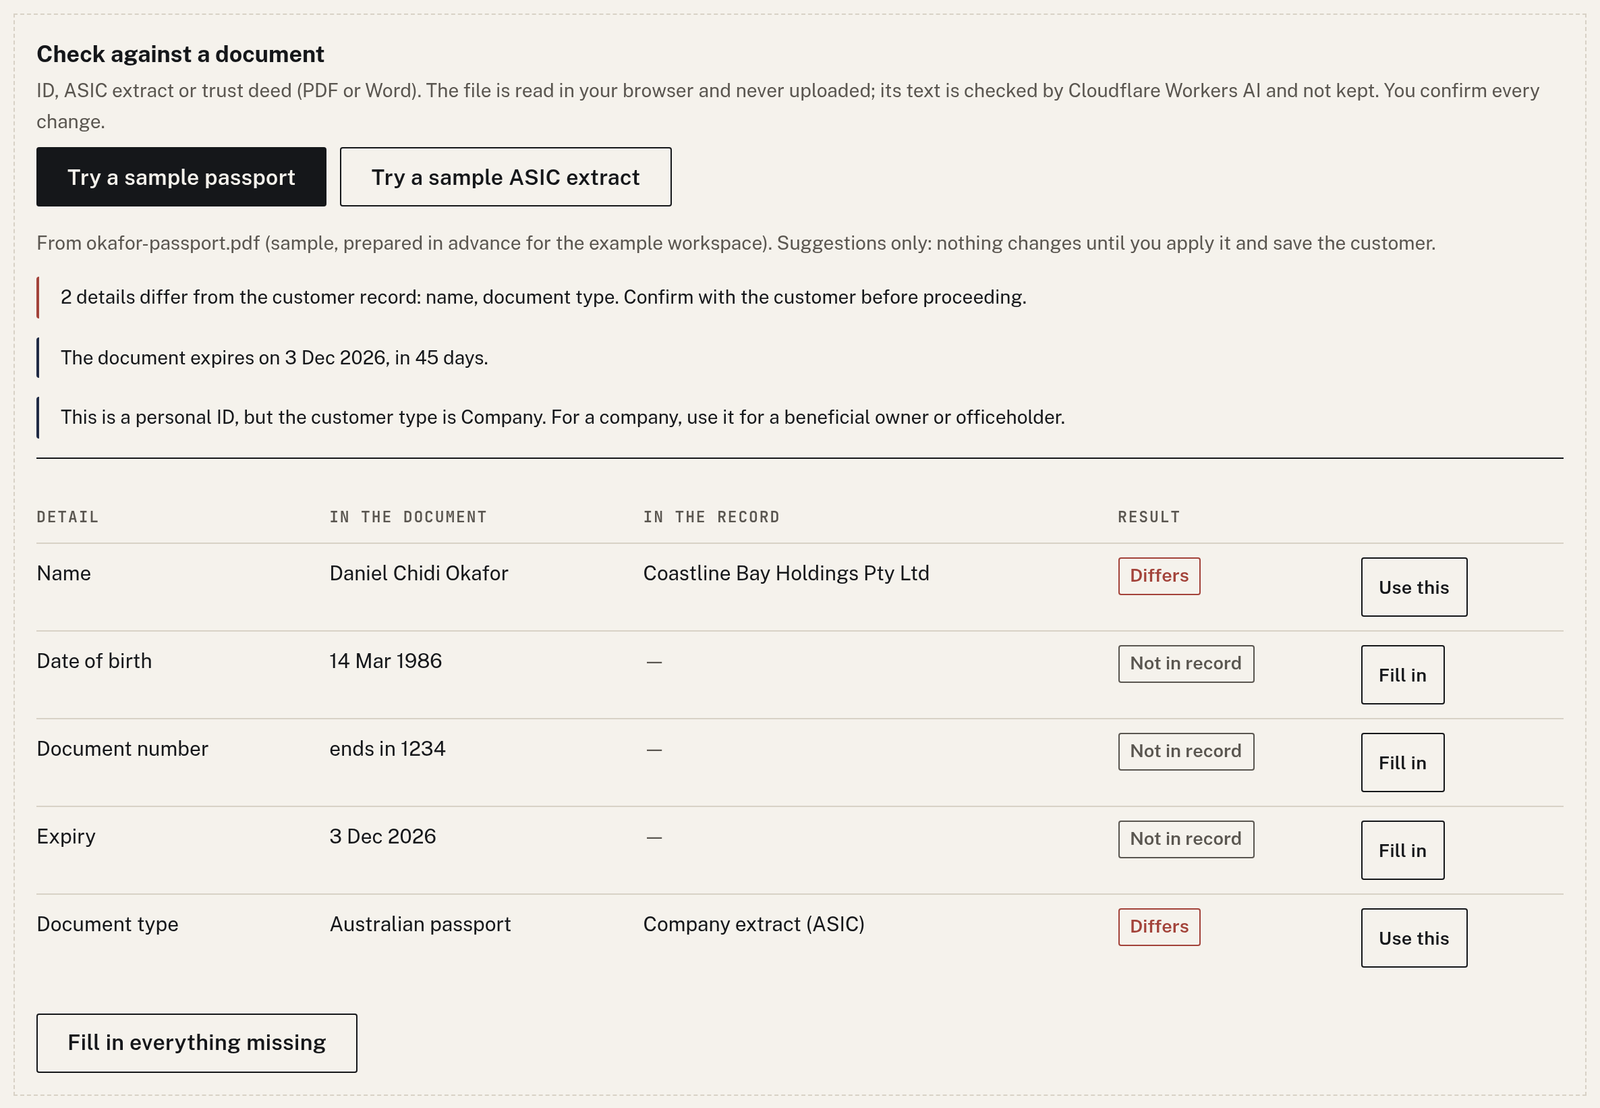
Task: Click the 3 Dec 2026 table value
Action: click(x=383, y=836)
